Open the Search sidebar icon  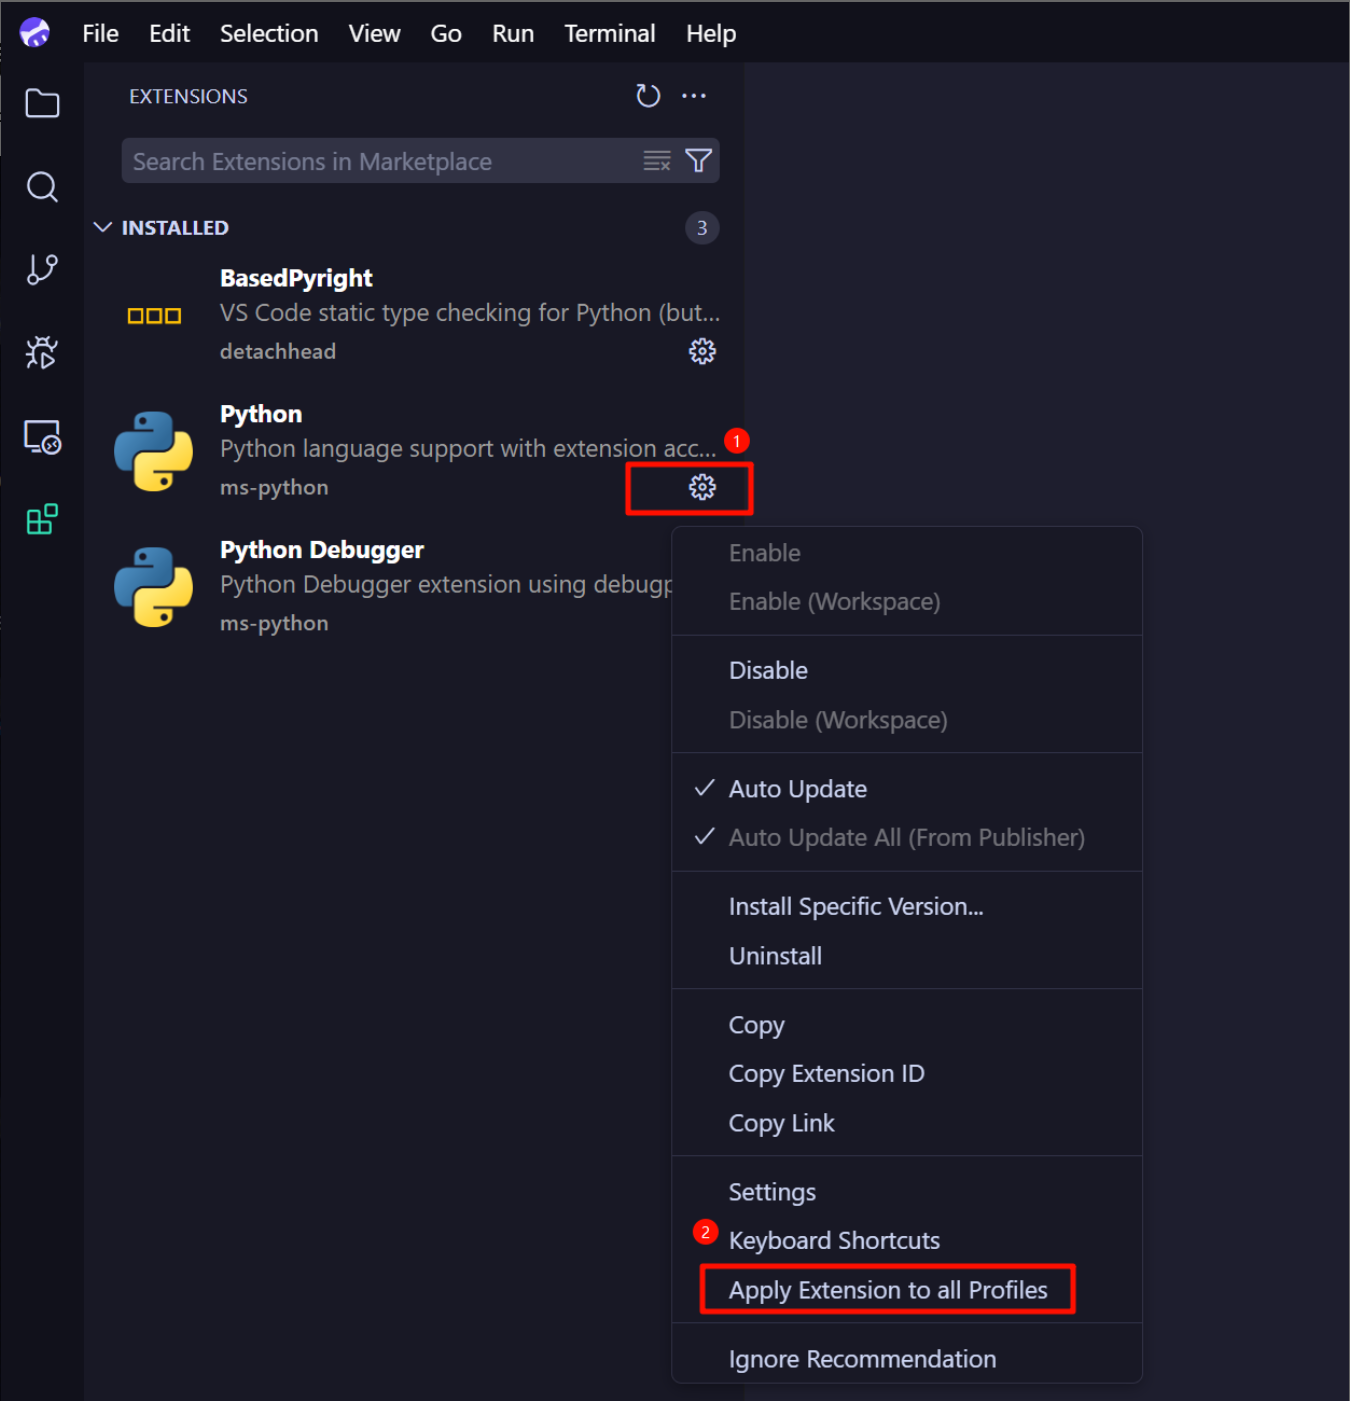[41, 187]
